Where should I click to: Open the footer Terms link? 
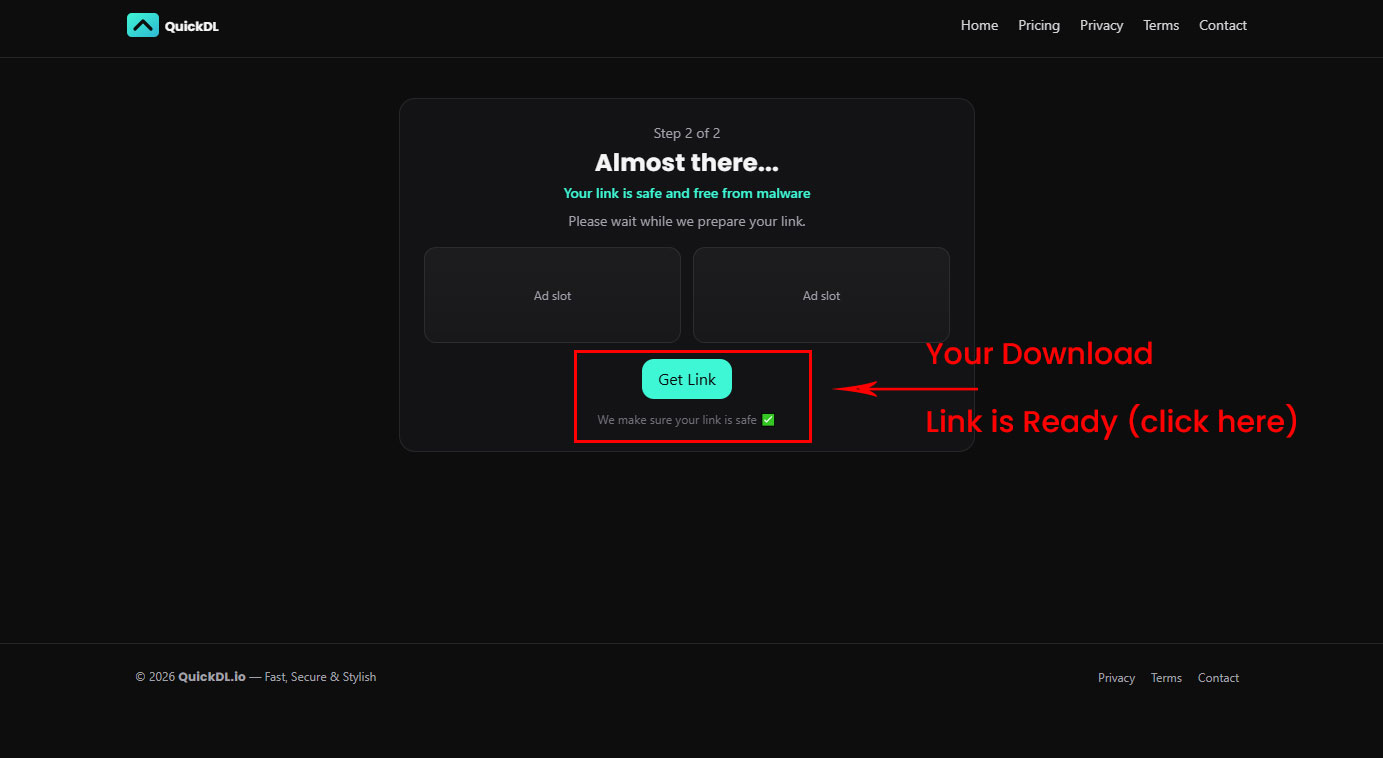[x=1166, y=678]
